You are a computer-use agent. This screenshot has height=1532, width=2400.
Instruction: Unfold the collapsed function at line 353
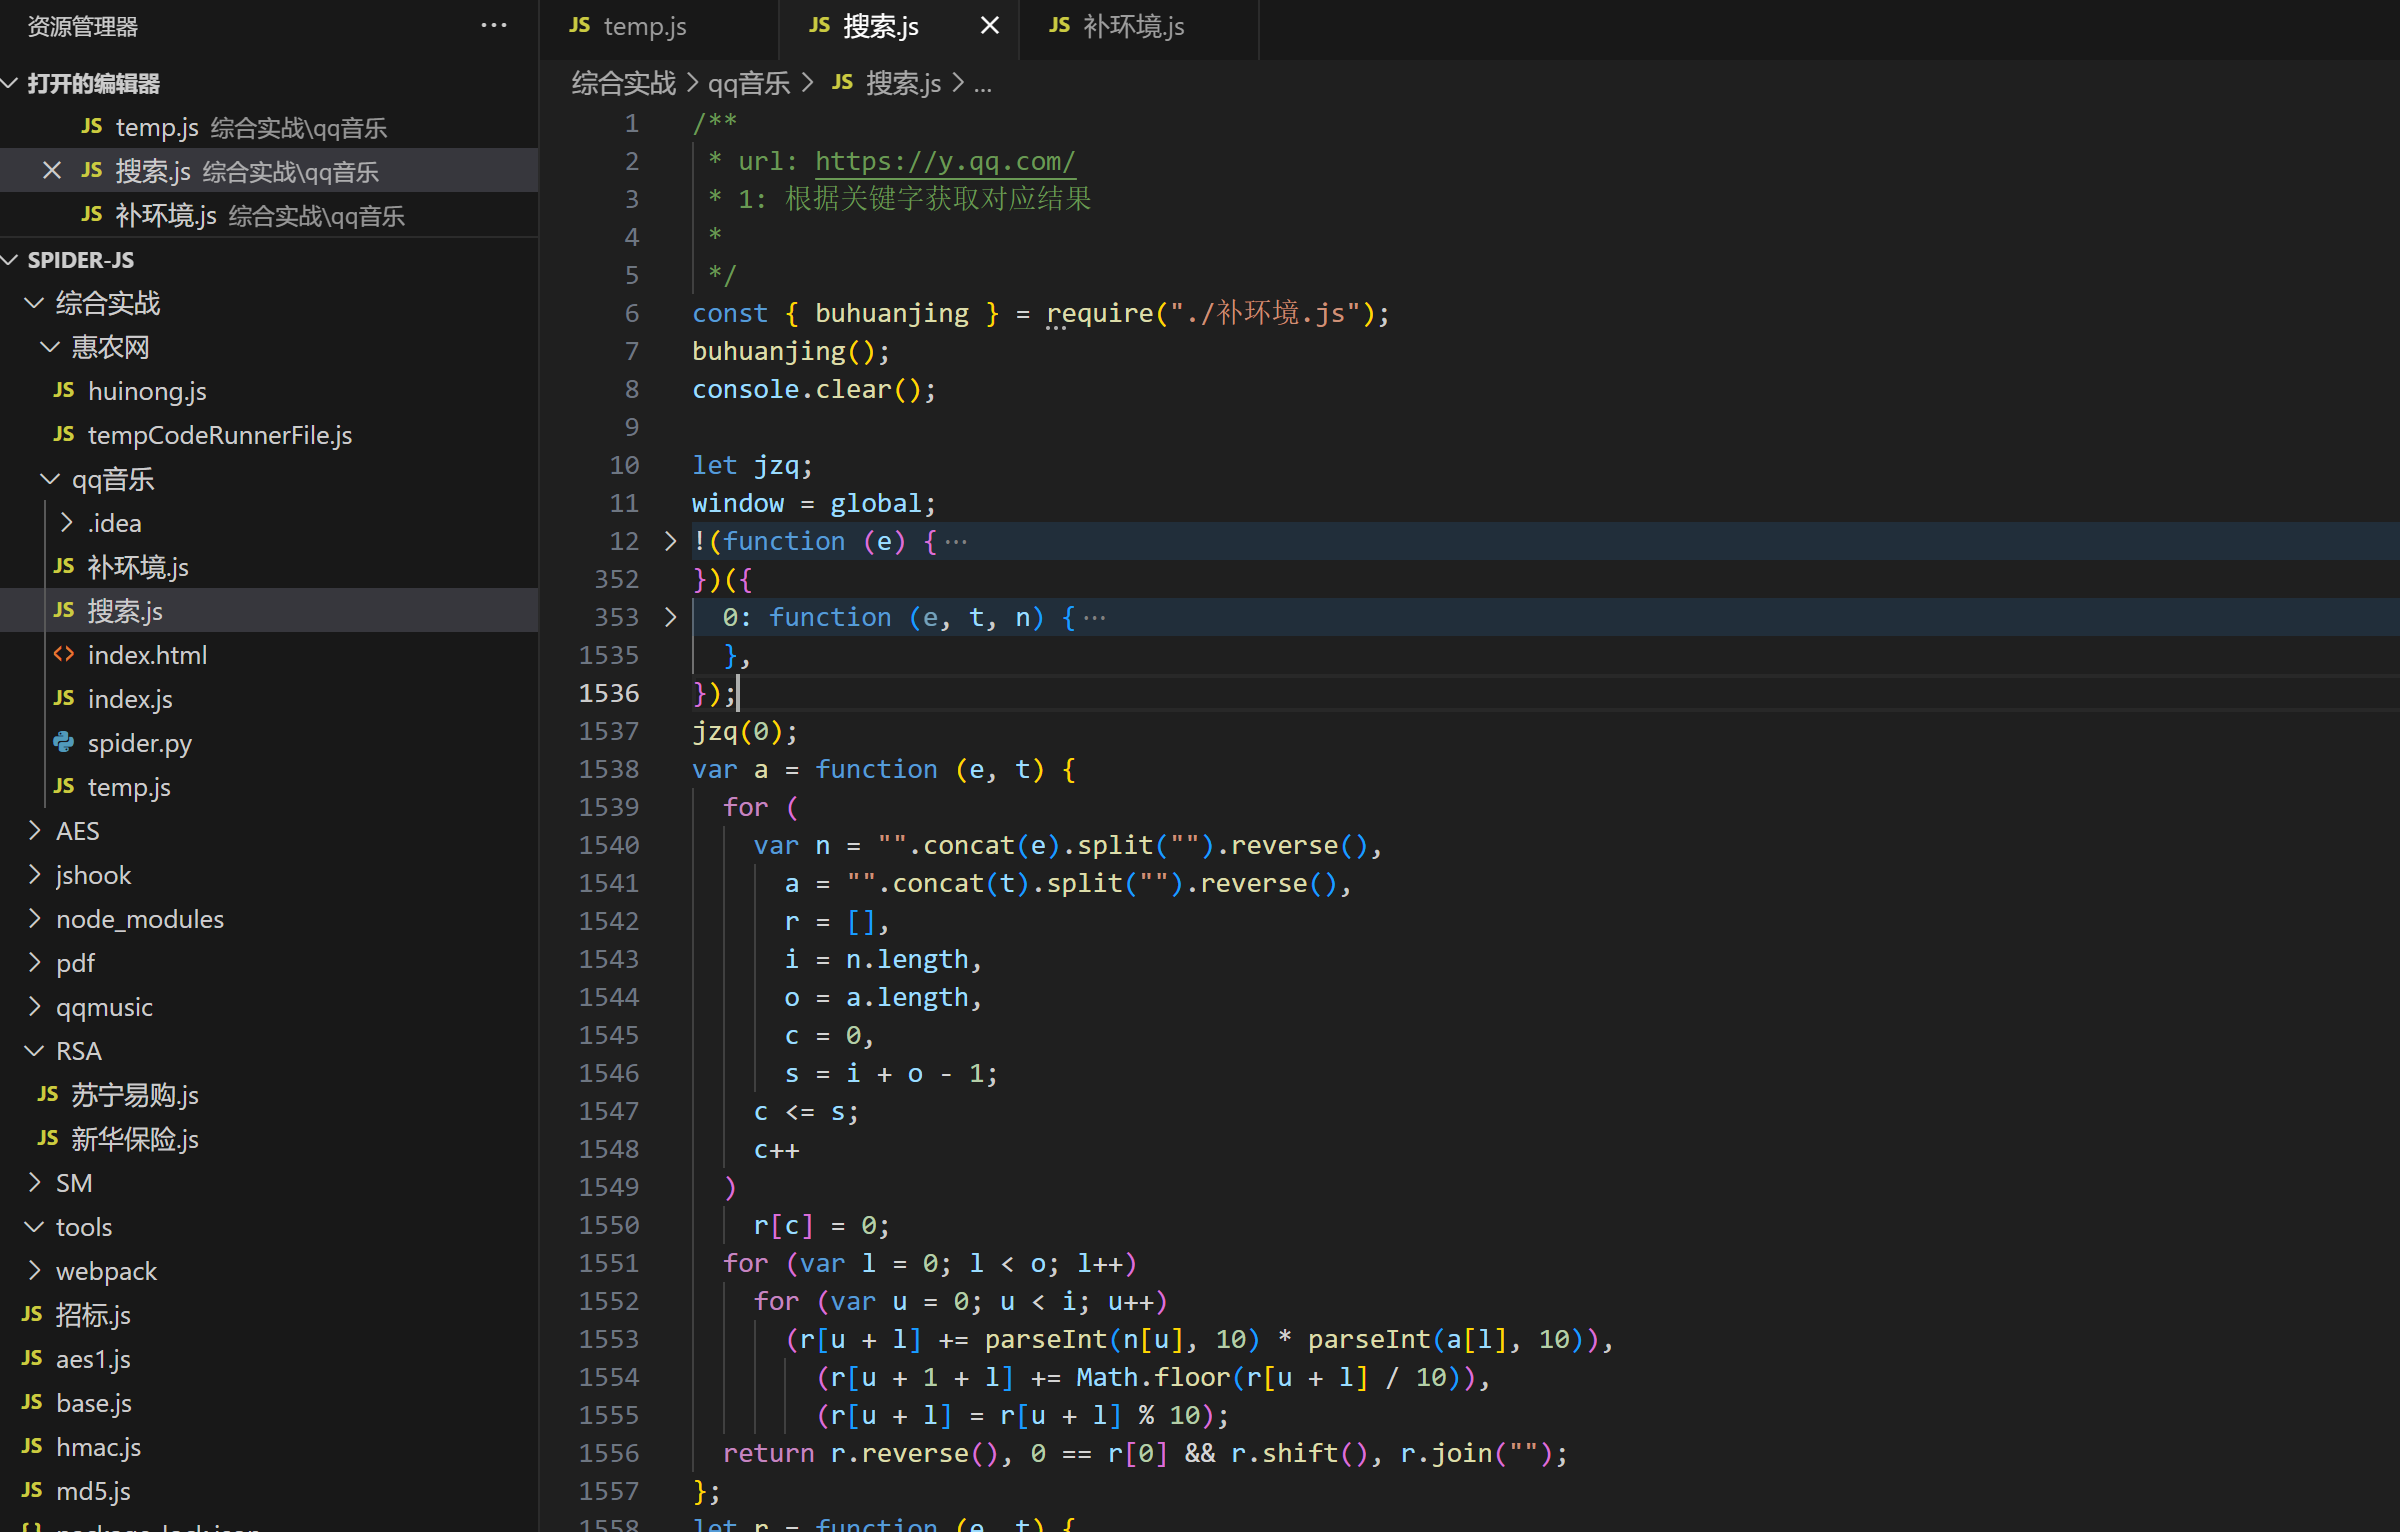671,617
